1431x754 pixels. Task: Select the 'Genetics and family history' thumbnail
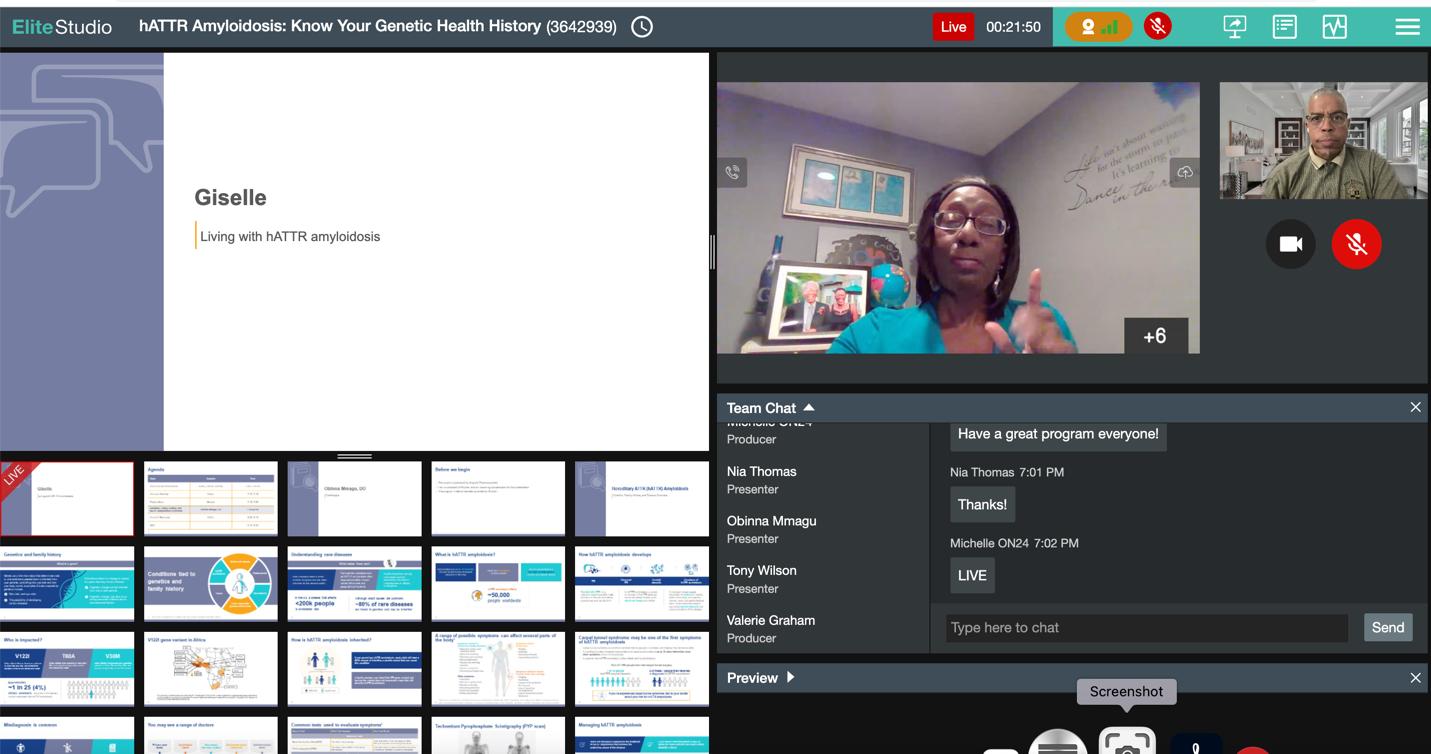pyautogui.click(x=67, y=584)
